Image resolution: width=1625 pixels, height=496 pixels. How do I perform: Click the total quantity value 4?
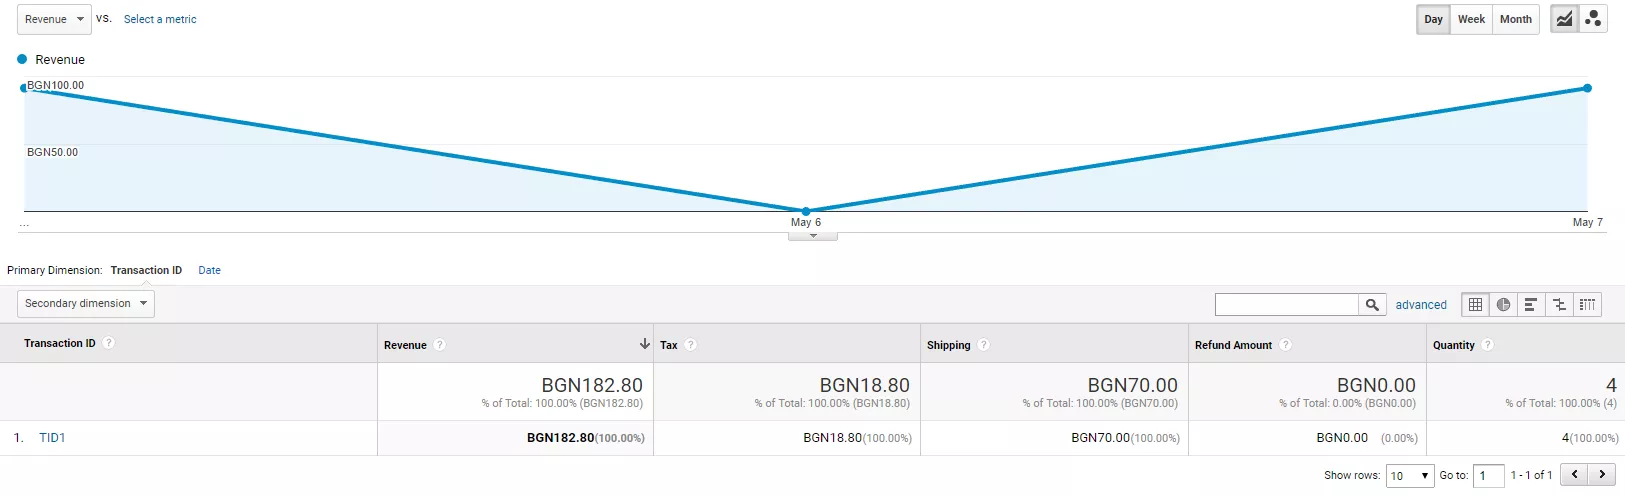tap(1611, 385)
